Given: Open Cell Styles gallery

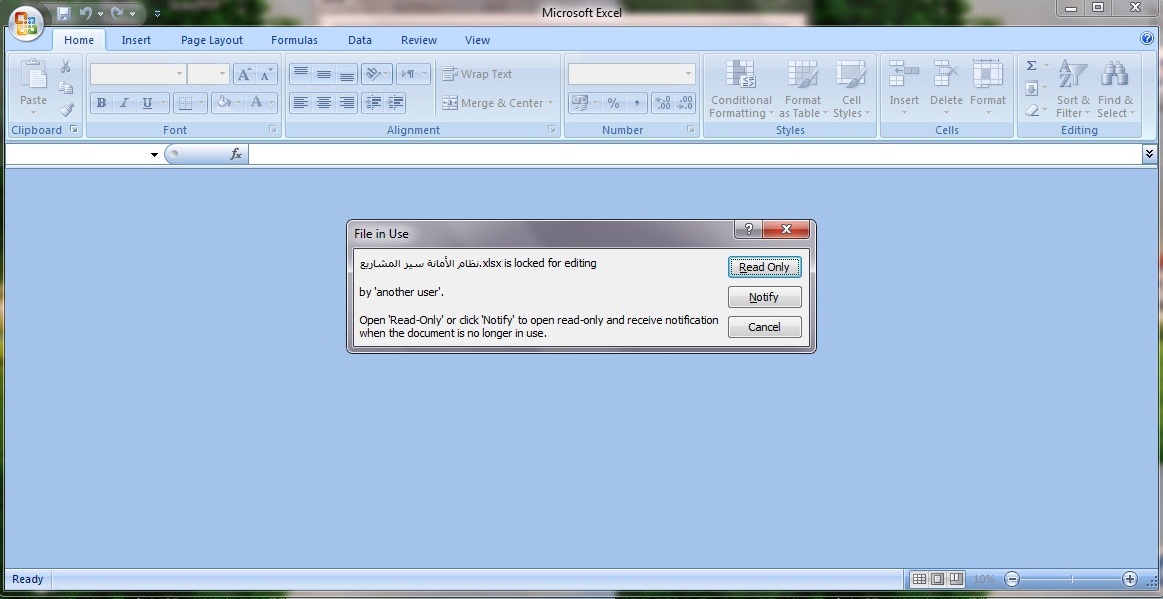Looking at the screenshot, I should pos(851,89).
